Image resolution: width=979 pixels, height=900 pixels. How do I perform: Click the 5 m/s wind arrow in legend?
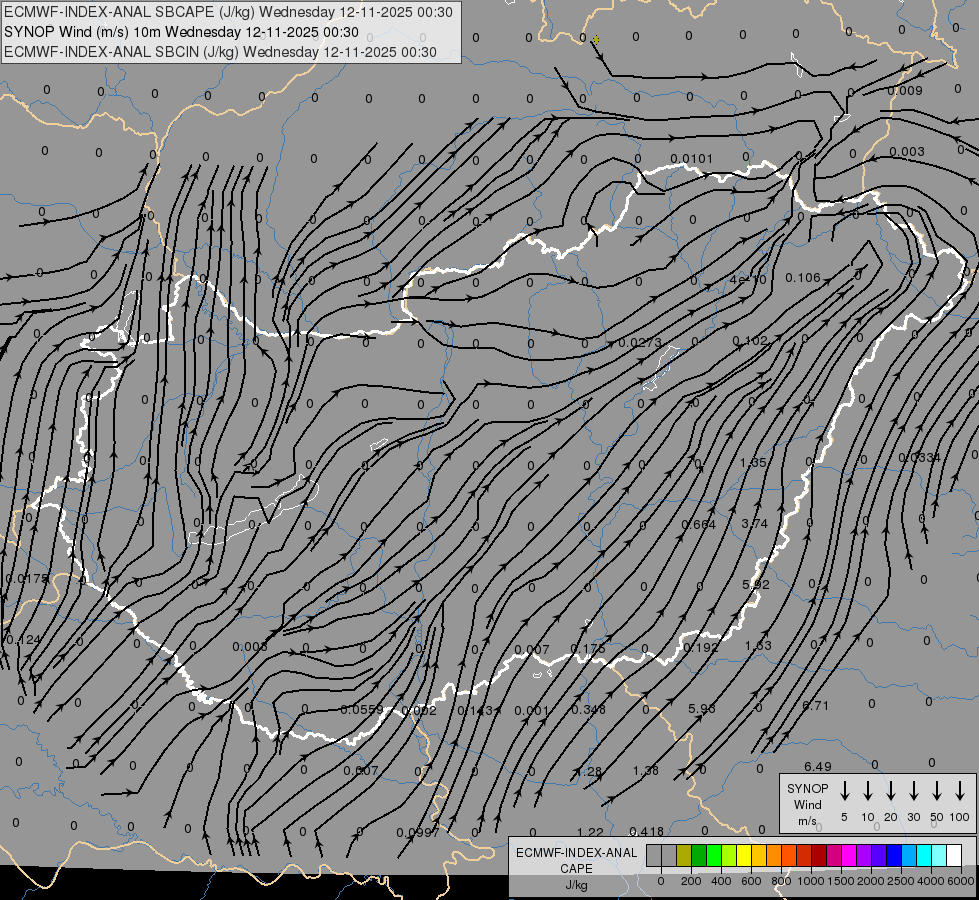pyautogui.click(x=844, y=791)
